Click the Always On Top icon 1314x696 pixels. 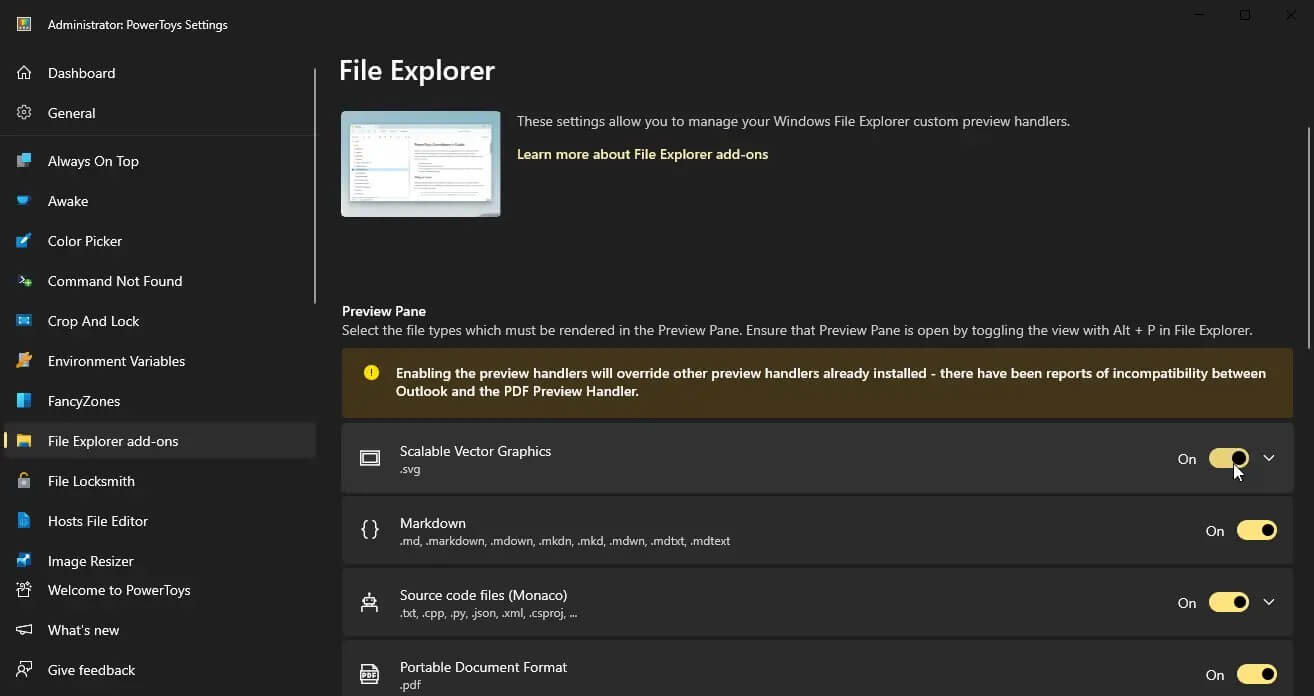click(x=24, y=161)
